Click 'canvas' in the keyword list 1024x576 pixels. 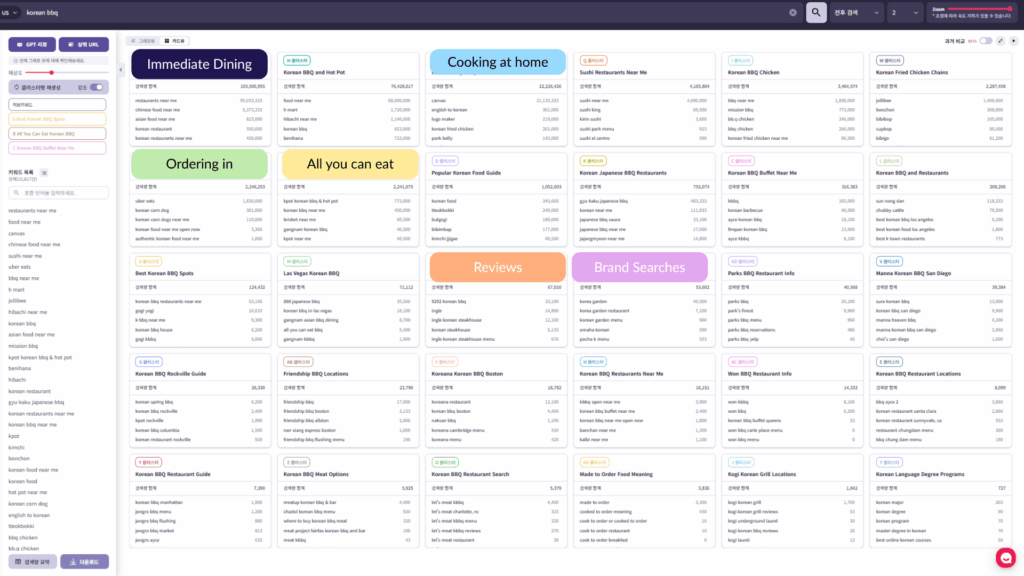16,233
